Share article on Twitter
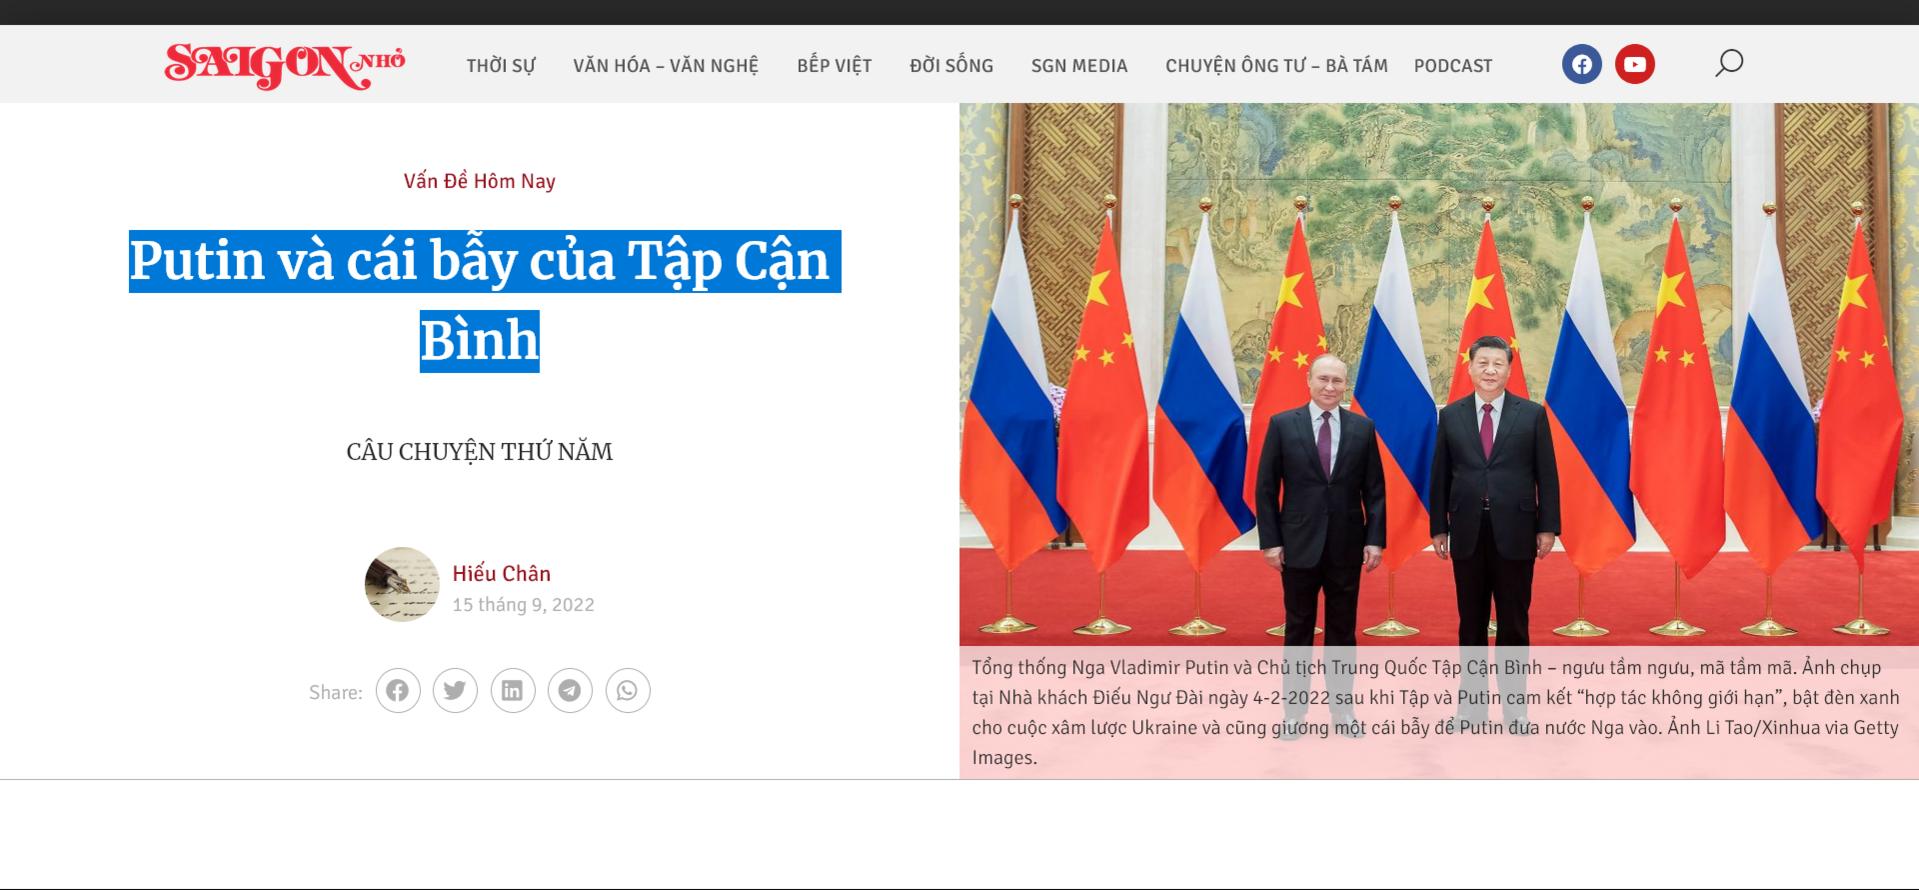Image resolution: width=1919 pixels, height=890 pixels. click(x=455, y=691)
